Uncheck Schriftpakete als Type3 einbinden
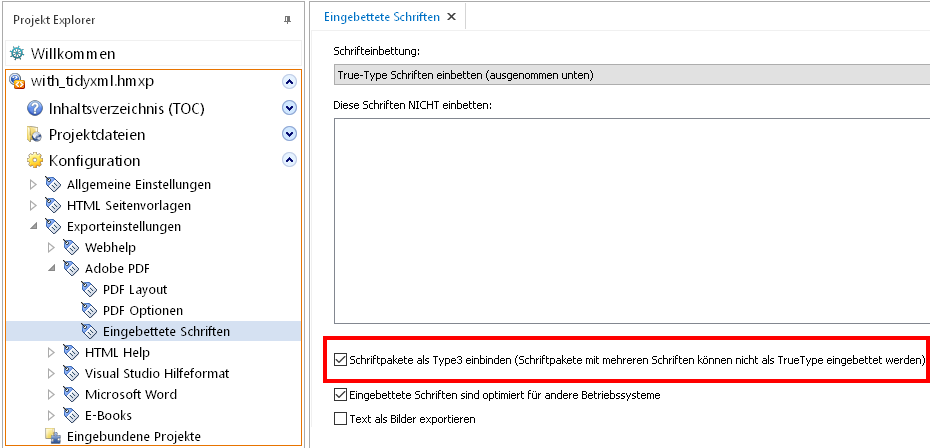Image resolution: width=930 pixels, height=448 pixels. tap(341, 359)
